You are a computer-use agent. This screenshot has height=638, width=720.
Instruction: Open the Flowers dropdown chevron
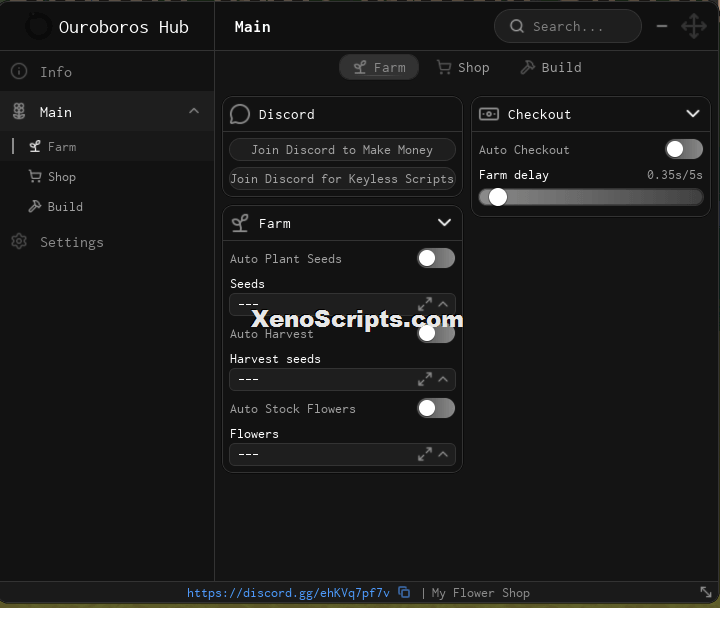[443, 454]
